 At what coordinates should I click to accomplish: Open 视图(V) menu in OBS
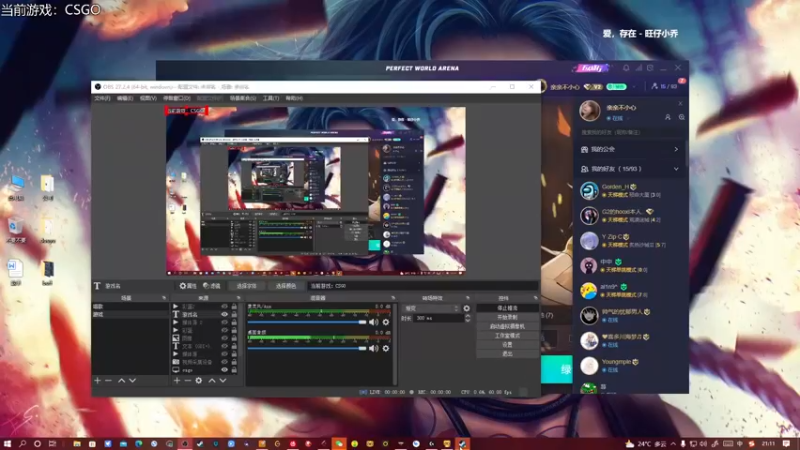[148, 98]
